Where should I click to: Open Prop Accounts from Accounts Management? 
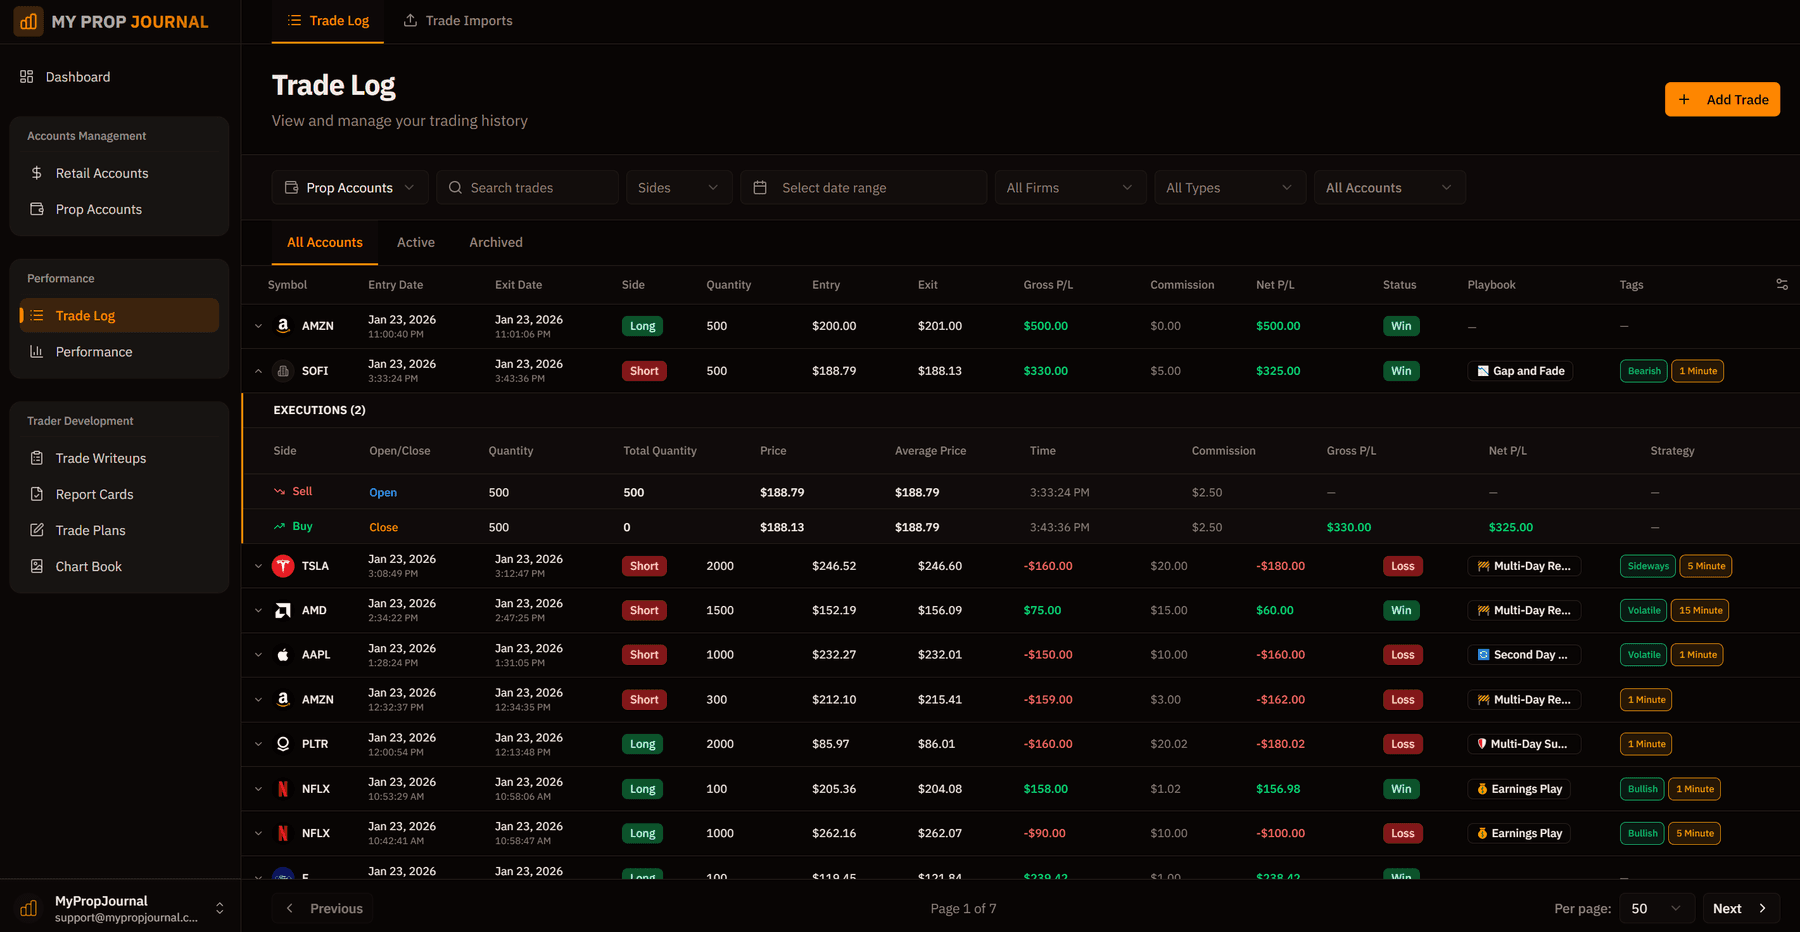point(97,209)
